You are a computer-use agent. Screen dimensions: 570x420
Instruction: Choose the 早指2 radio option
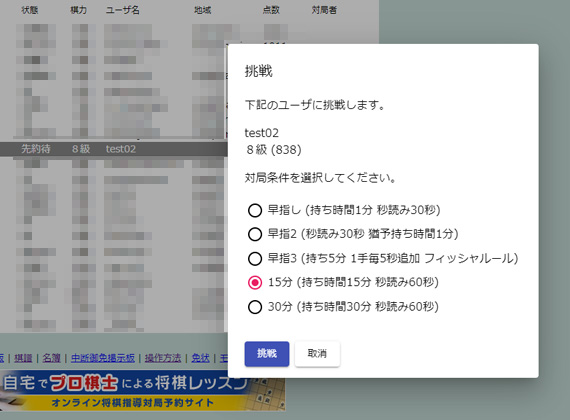pos(255,234)
